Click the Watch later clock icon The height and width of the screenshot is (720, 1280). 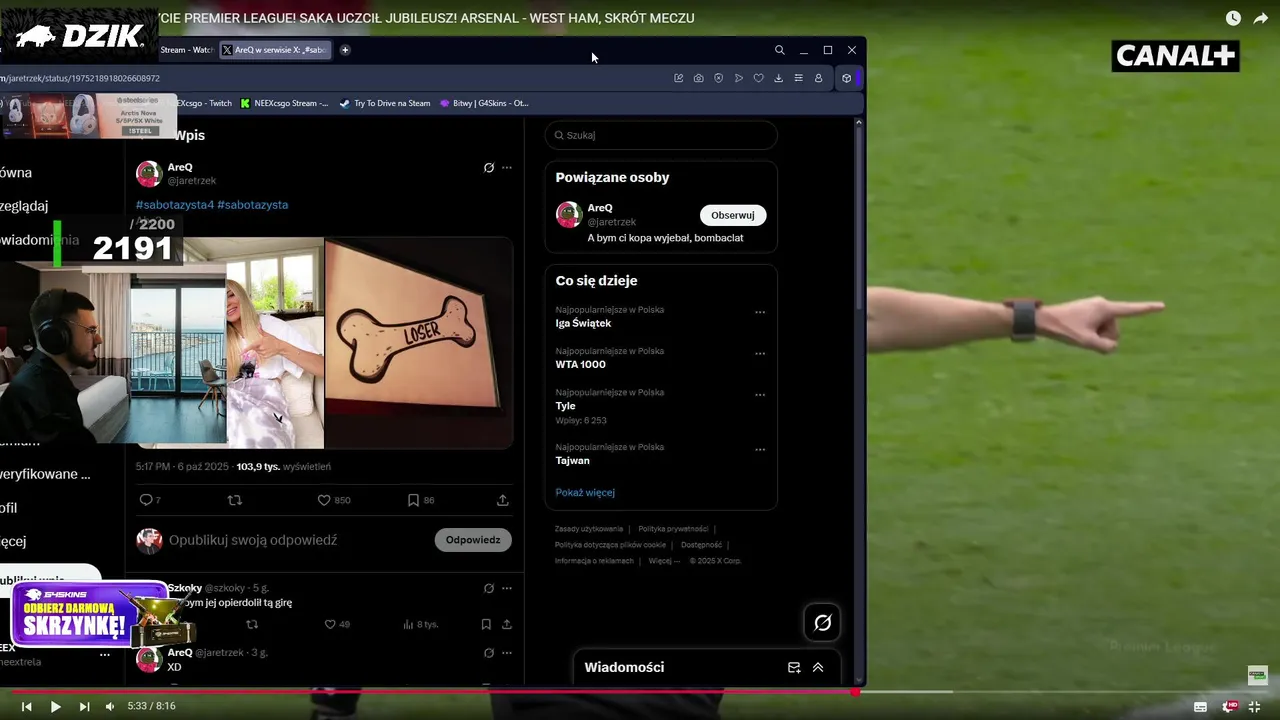1233,18
